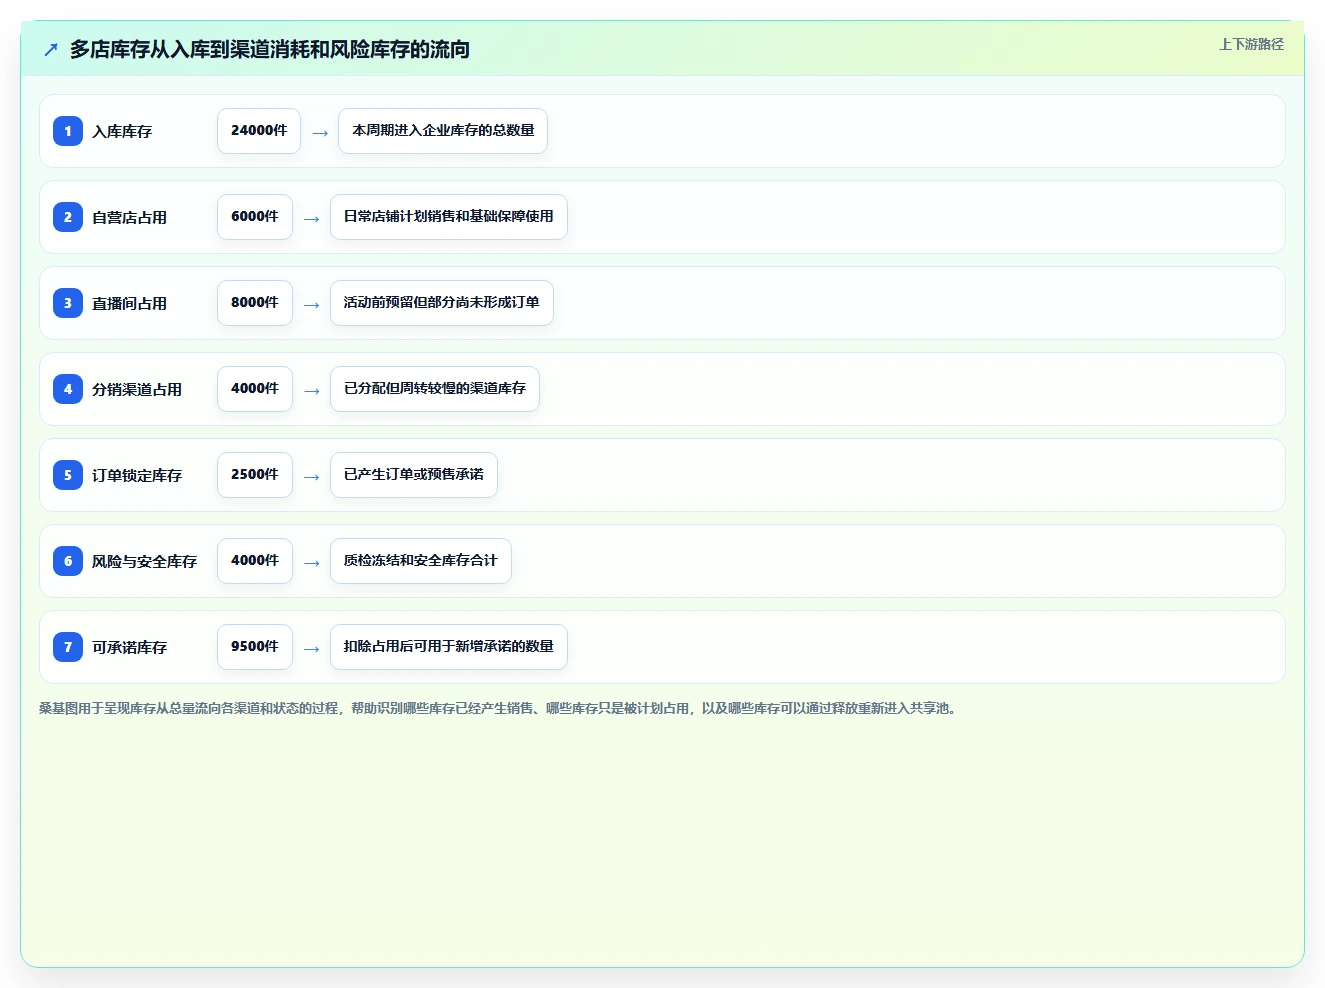Image resolution: width=1325 pixels, height=988 pixels.
Task: Click 4000件 chip in 风险与安全库存 row
Action: 255,561
